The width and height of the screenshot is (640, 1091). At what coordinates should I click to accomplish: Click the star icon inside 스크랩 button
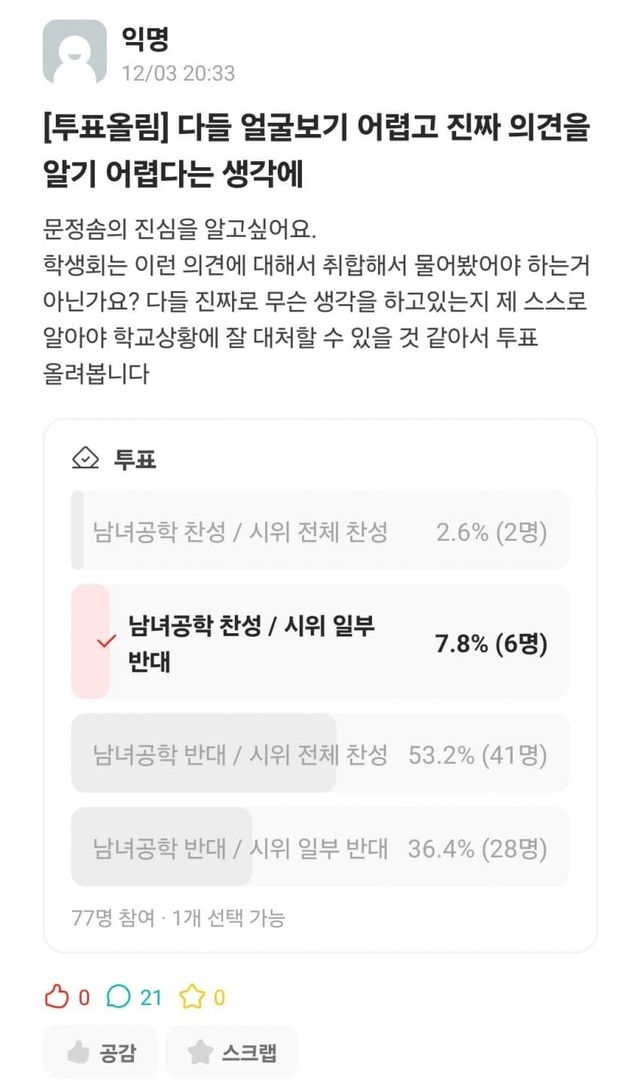(200, 1052)
